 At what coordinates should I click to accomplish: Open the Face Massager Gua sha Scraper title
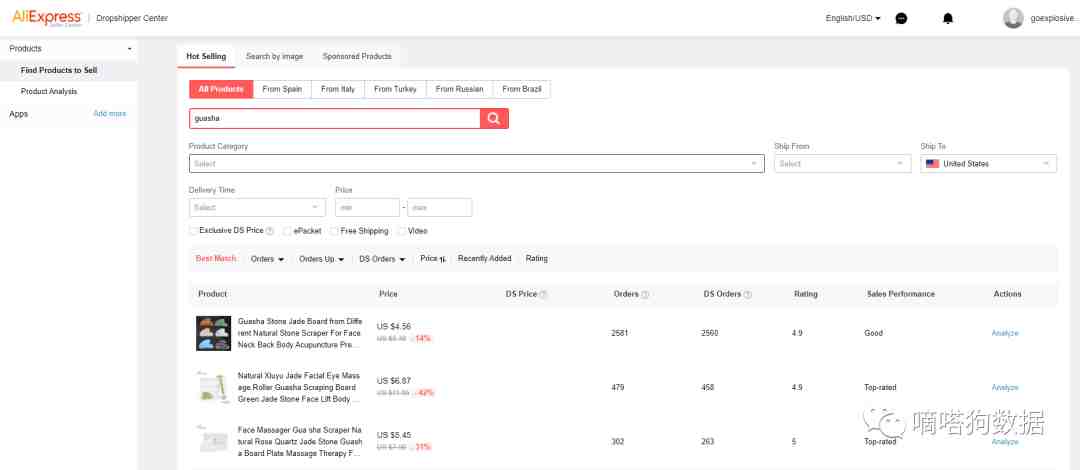coord(300,442)
